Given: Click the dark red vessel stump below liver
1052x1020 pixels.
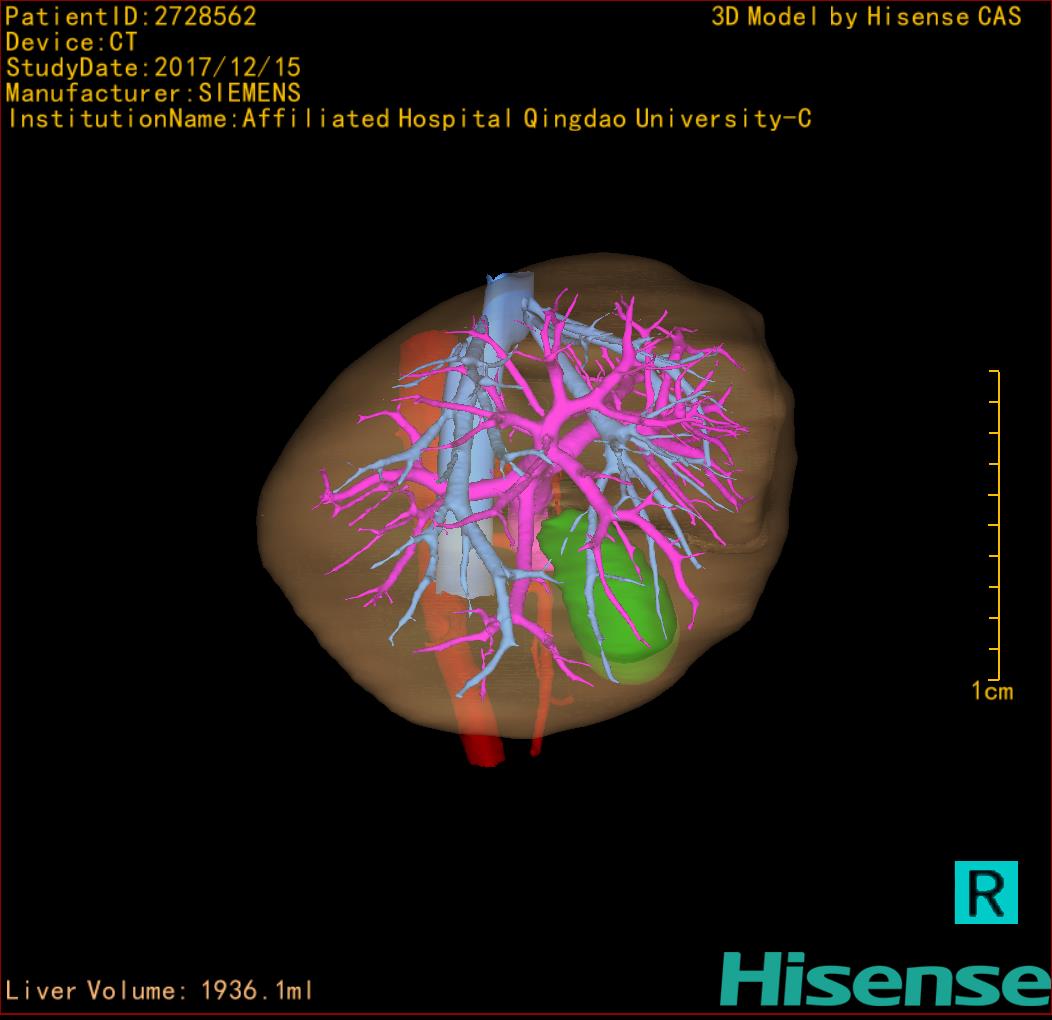Looking at the screenshot, I should pyautogui.click(x=485, y=751).
